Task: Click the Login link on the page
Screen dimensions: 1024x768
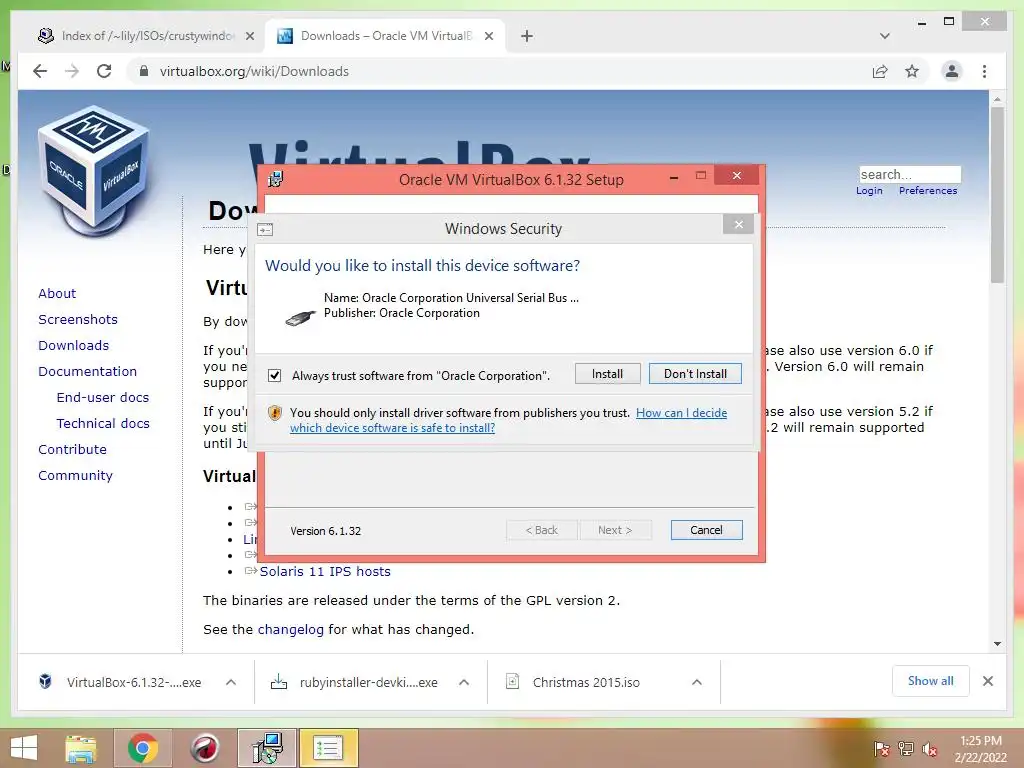Action: coord(869,191)
